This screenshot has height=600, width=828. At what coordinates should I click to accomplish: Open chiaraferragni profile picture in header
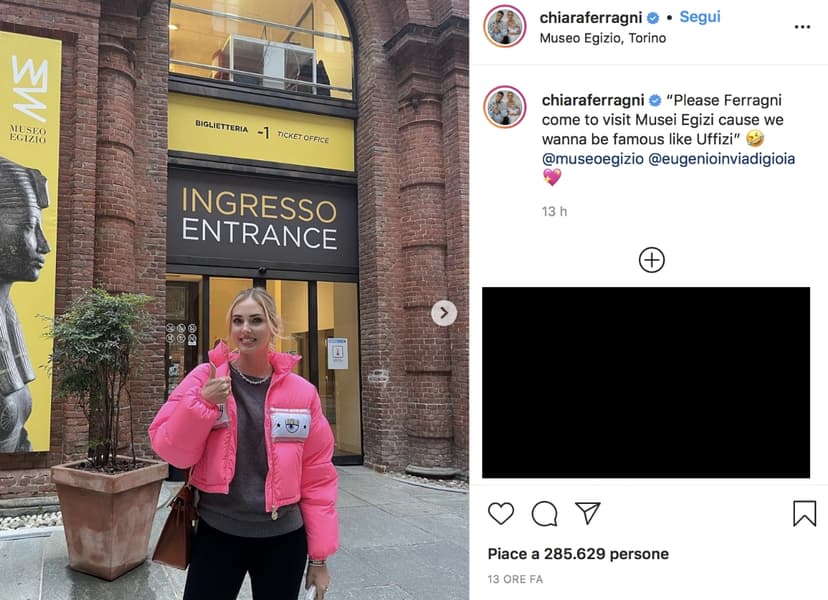pos(505,26)
